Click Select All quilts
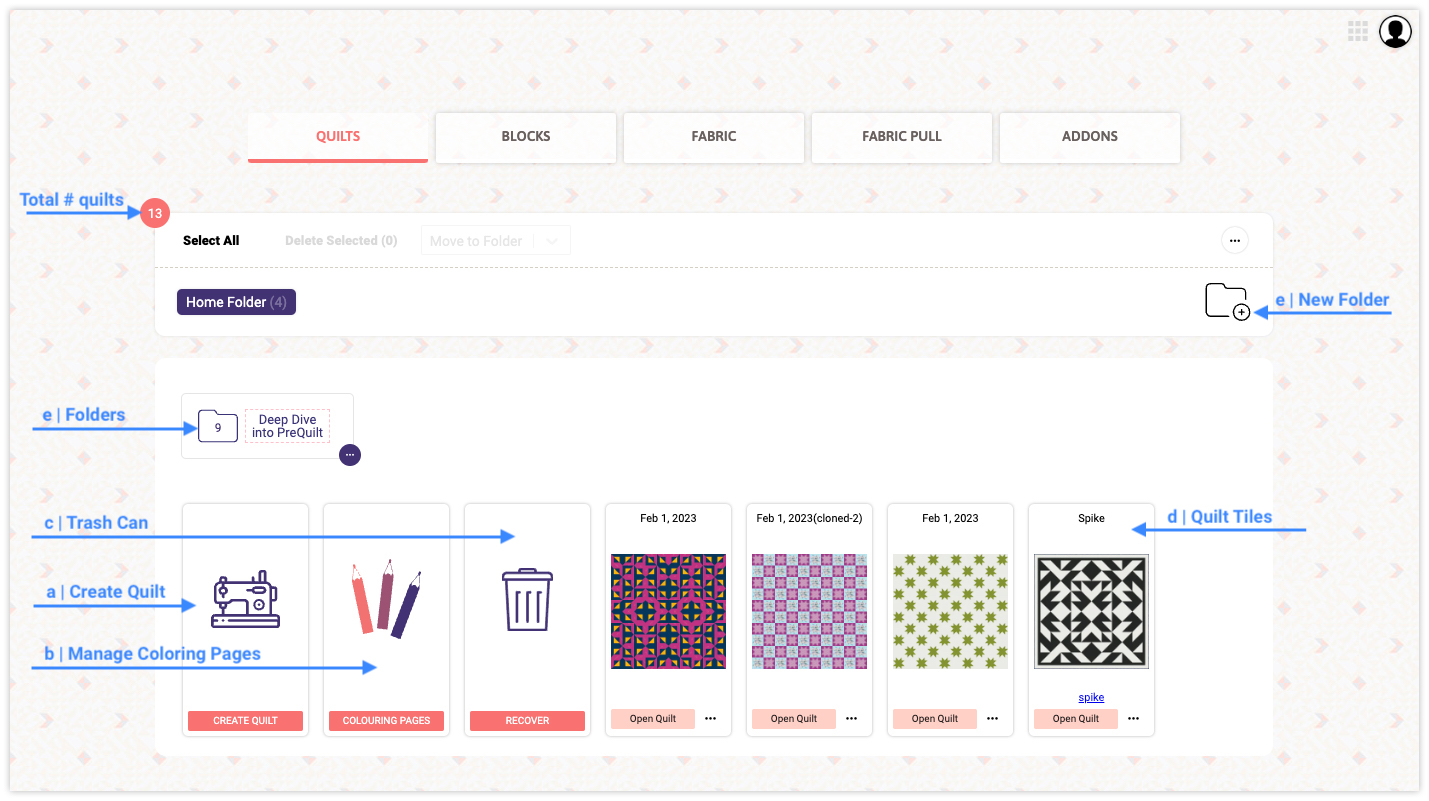Viewport: 1429px width, 801px height. (211, 241)
